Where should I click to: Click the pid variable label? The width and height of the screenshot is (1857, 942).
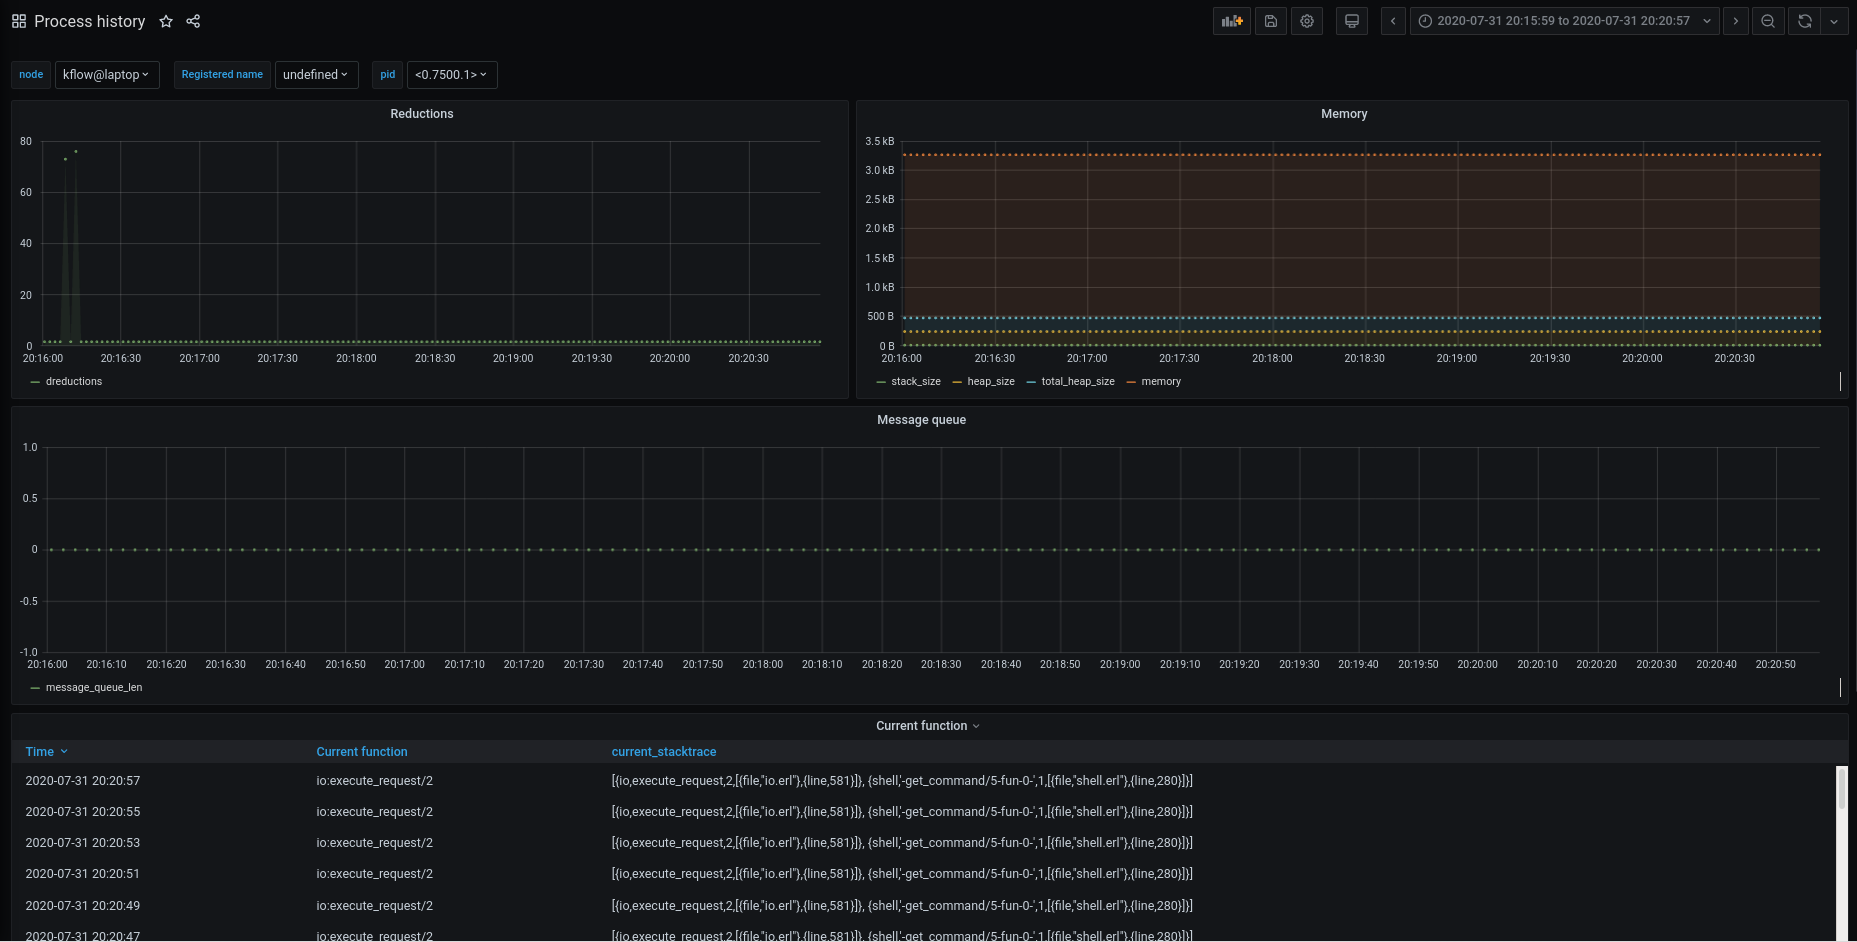tap(388, 75)
